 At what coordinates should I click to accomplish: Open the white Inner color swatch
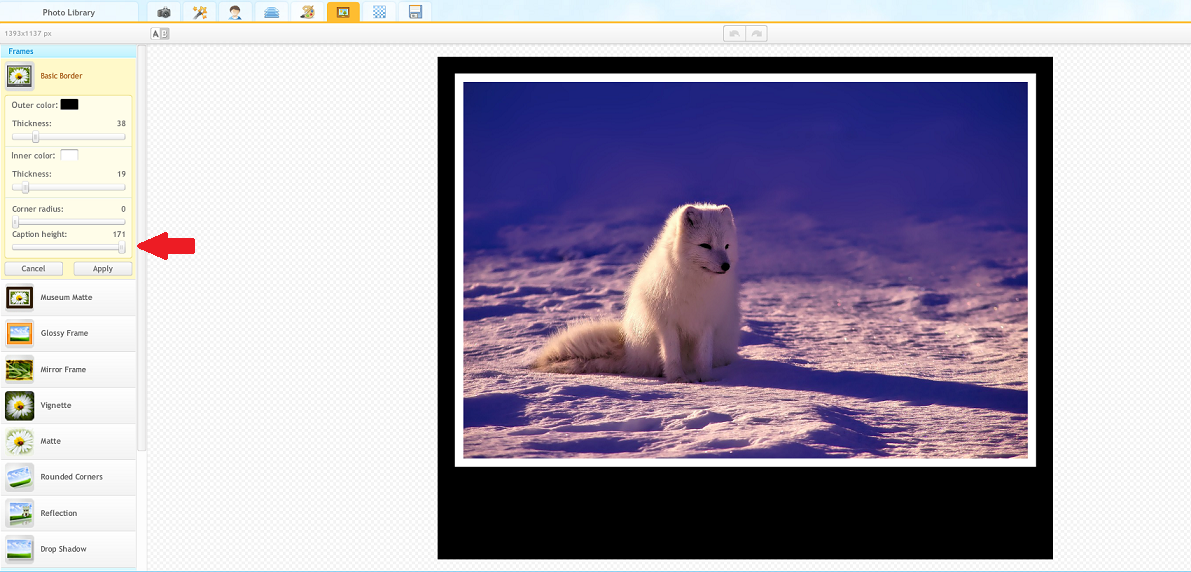pyautogui.click(x=69, y=155)
